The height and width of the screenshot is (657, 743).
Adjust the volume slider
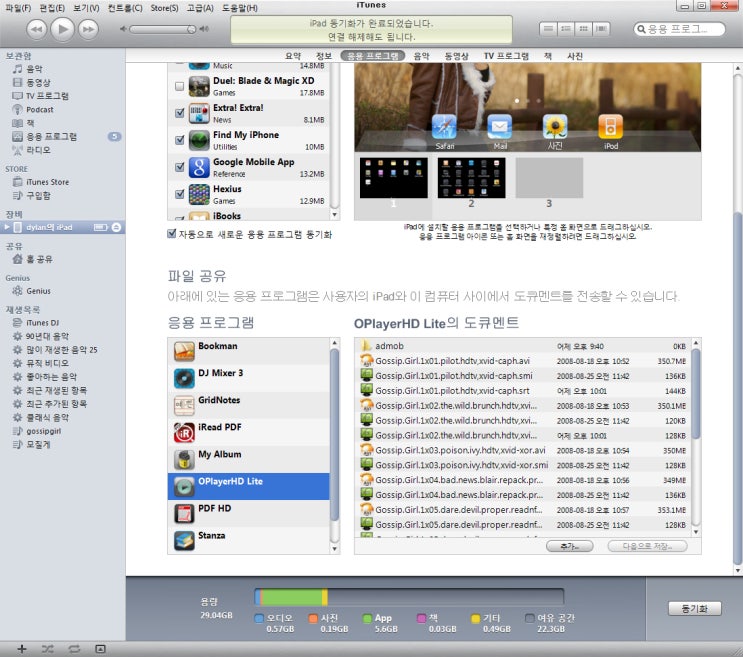(163, 29)
